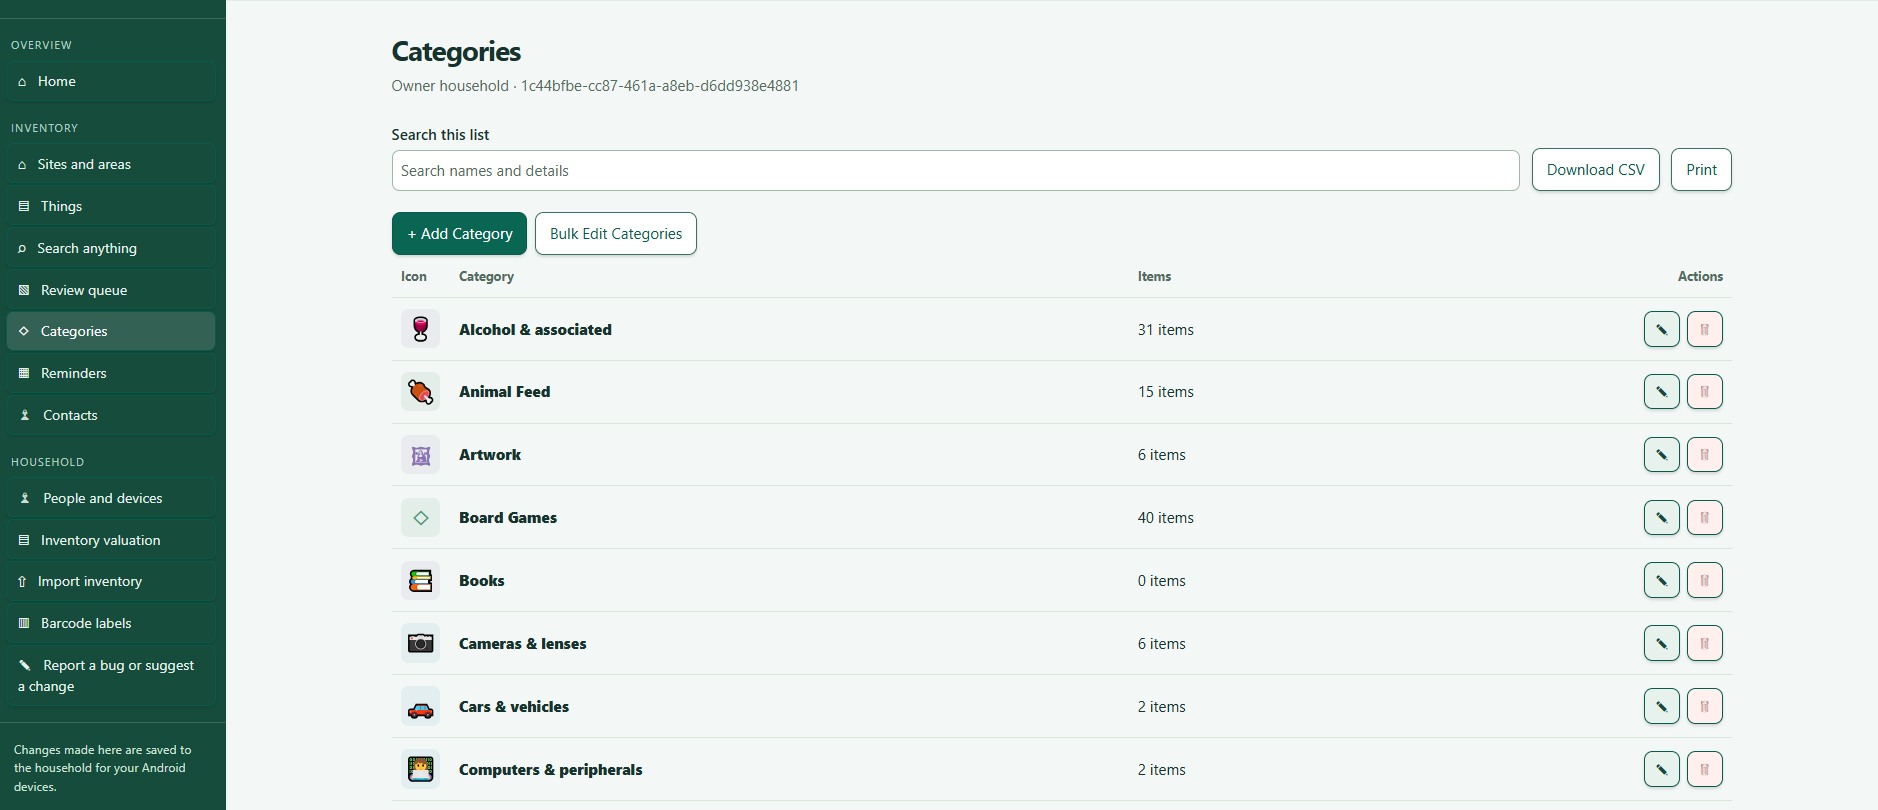
Task: Delete the Cars & vehicles category
Action: (1704, 706)
